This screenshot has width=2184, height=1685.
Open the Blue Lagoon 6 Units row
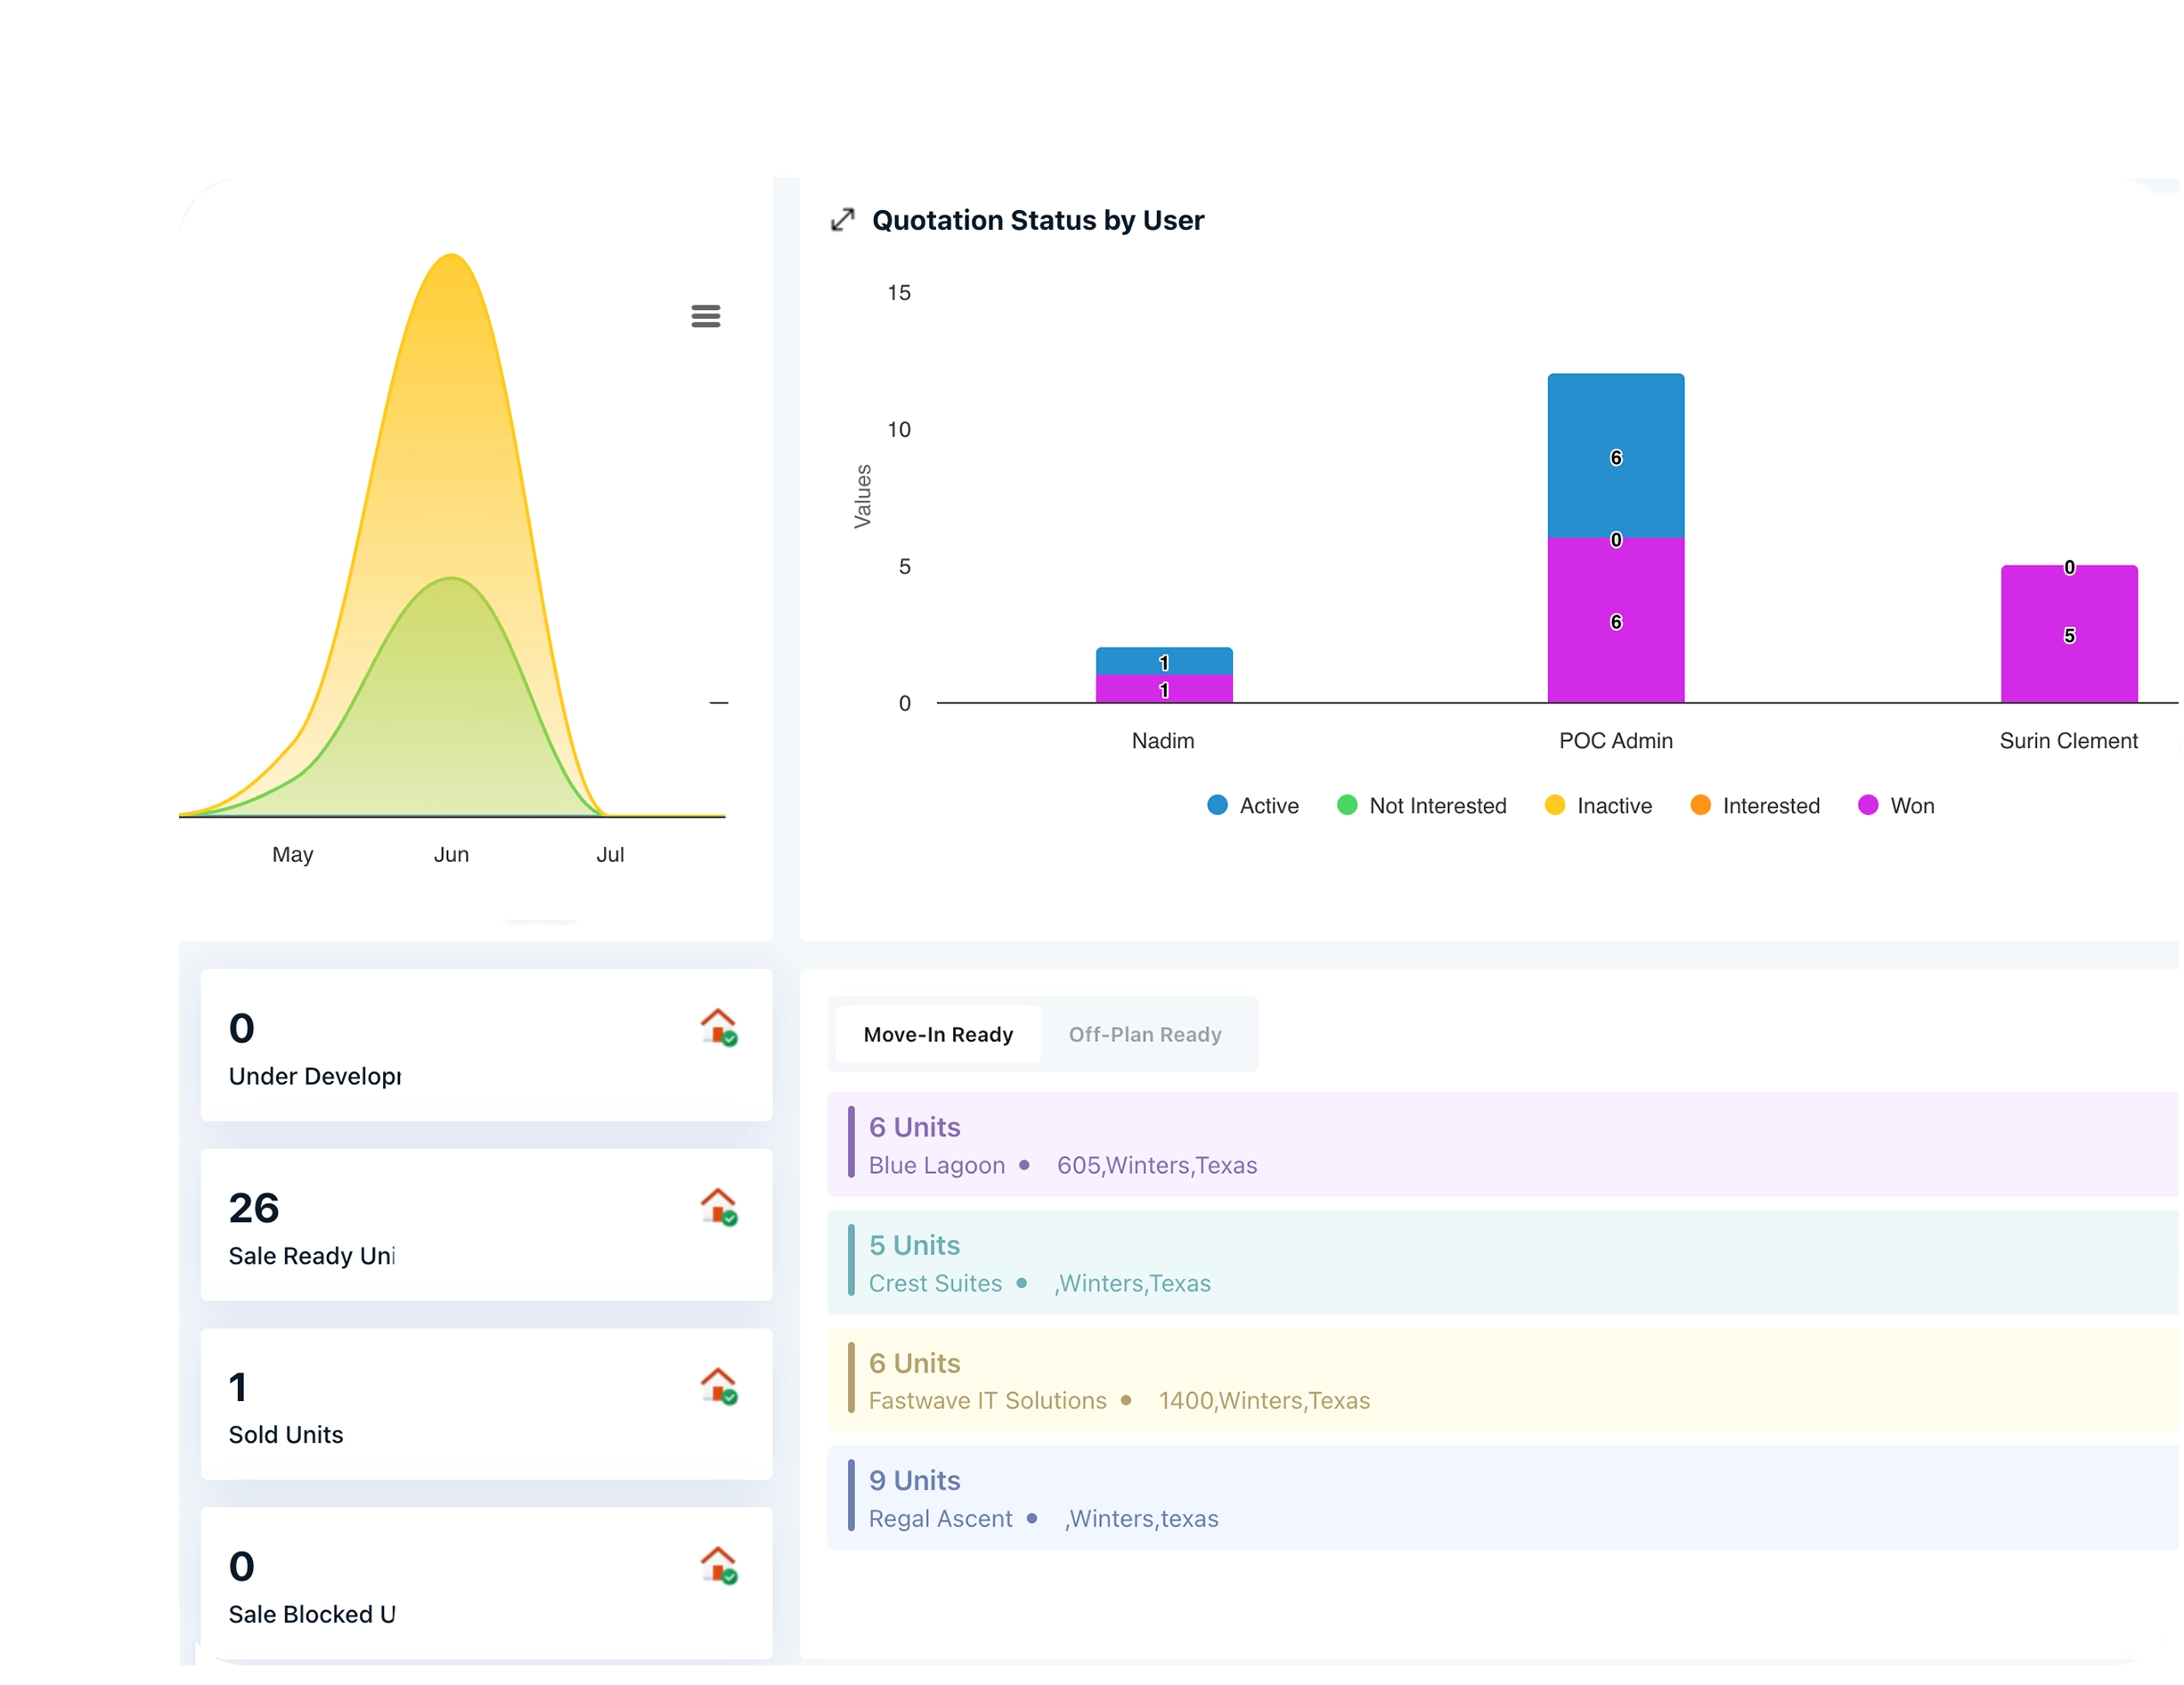click(x=1500, y=1144)
